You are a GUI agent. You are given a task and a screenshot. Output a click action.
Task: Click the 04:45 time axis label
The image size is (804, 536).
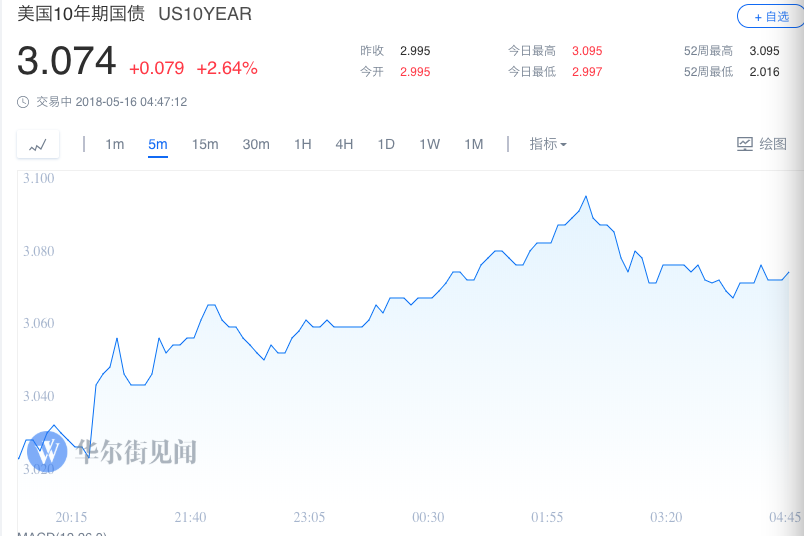click(785, 517)
